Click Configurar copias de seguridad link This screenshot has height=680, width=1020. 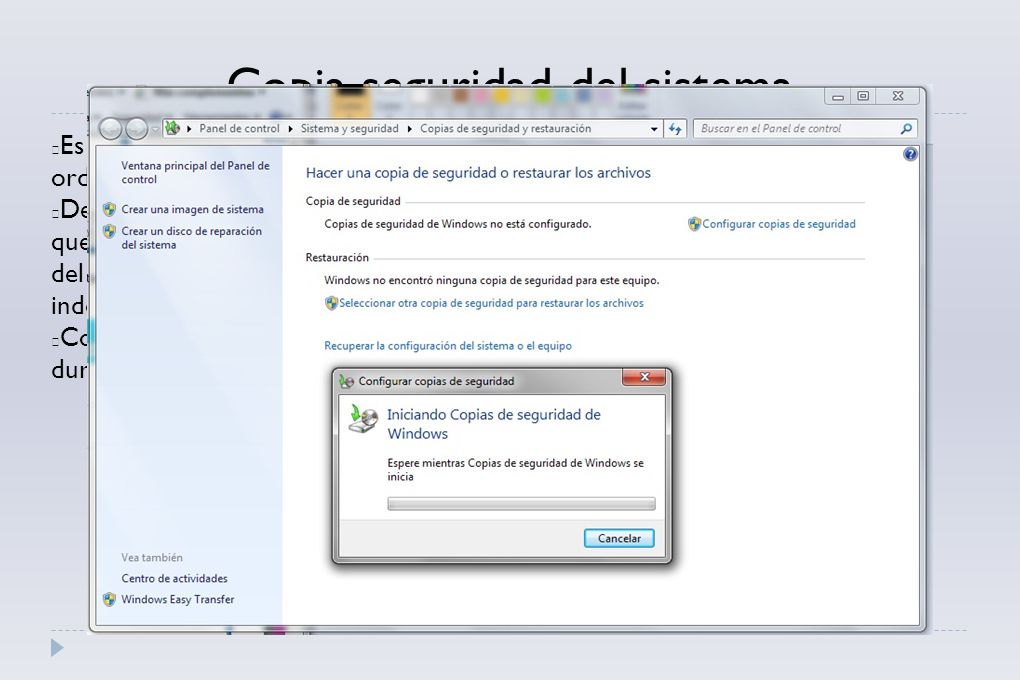[779, 224]
